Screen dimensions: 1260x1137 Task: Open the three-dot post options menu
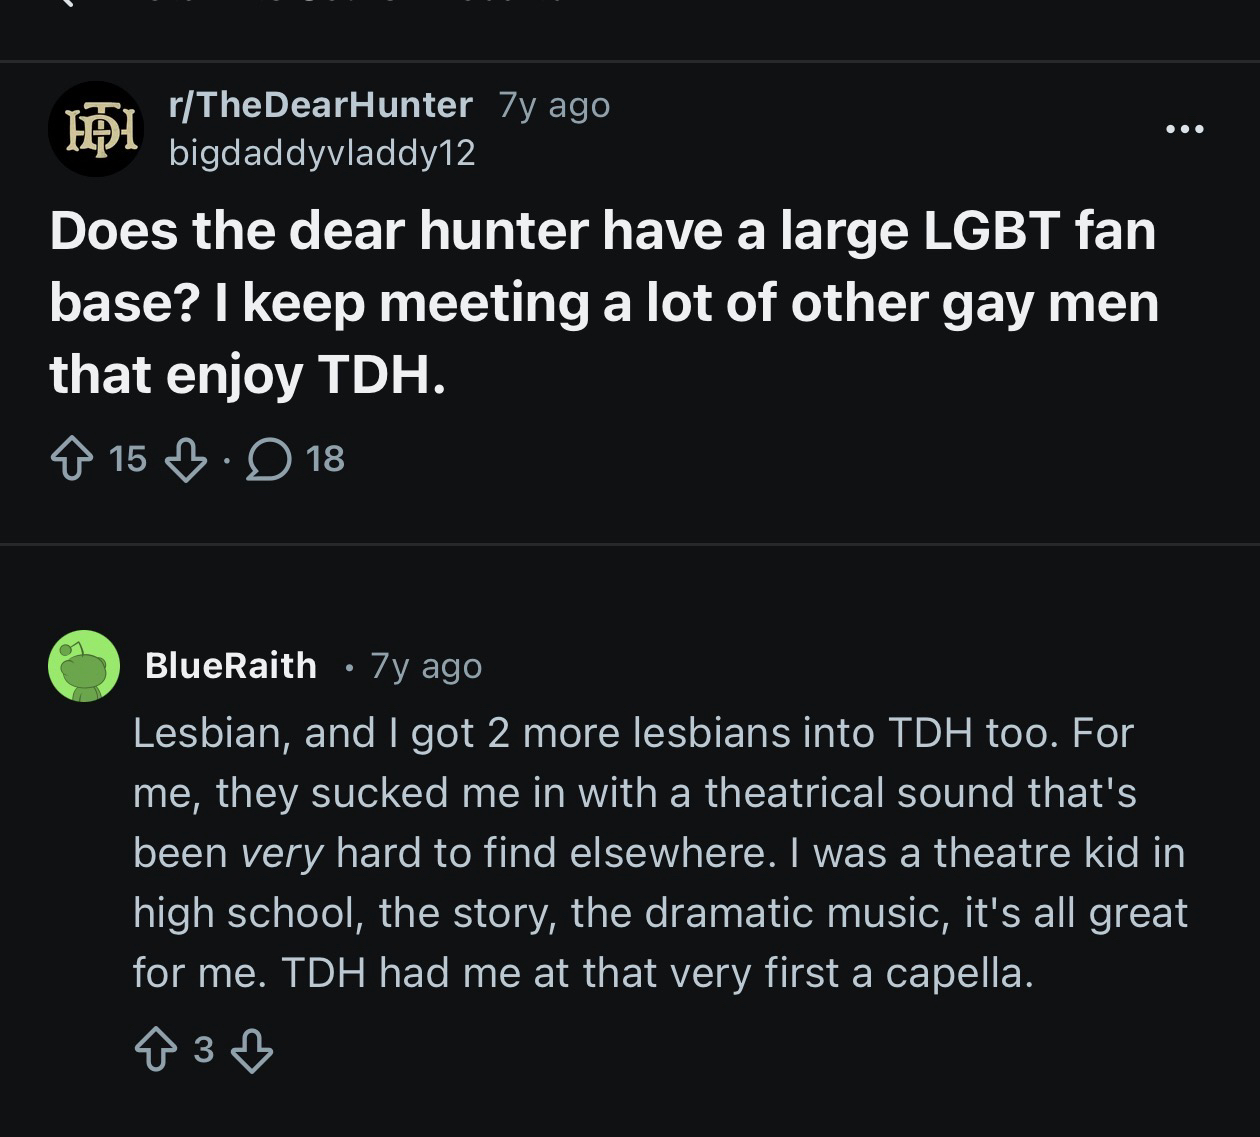pyautogui.click(x=1185, y=129)
